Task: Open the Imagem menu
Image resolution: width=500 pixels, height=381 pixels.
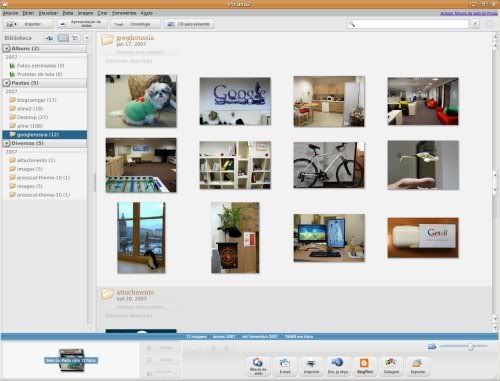Action: click(x=85, y=13)
